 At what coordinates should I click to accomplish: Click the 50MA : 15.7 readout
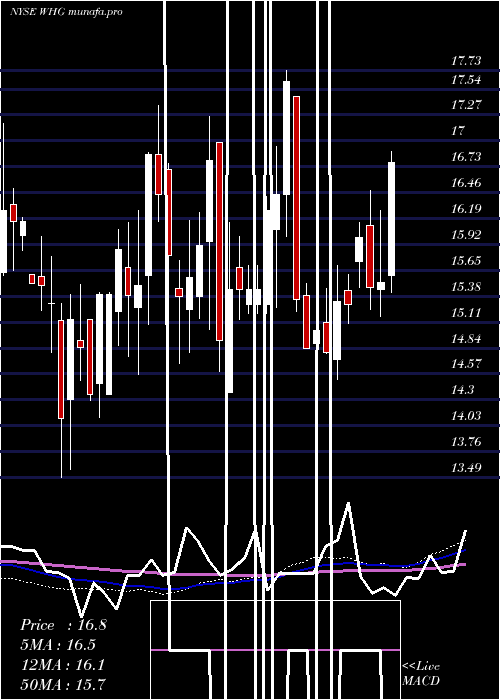click(63, 684)
